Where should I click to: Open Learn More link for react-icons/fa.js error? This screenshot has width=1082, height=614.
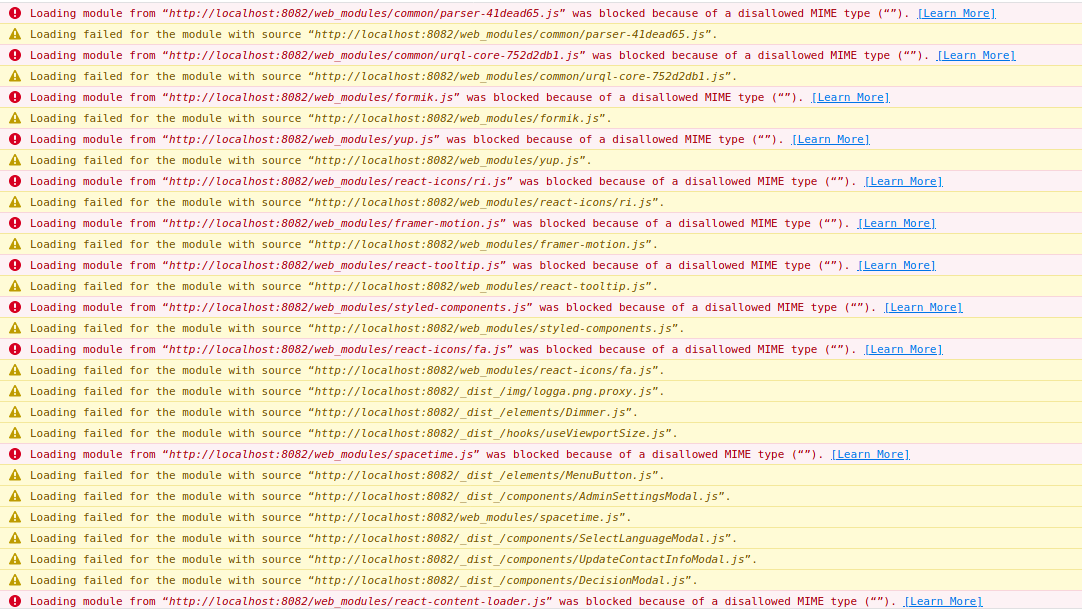pos(903,350)
